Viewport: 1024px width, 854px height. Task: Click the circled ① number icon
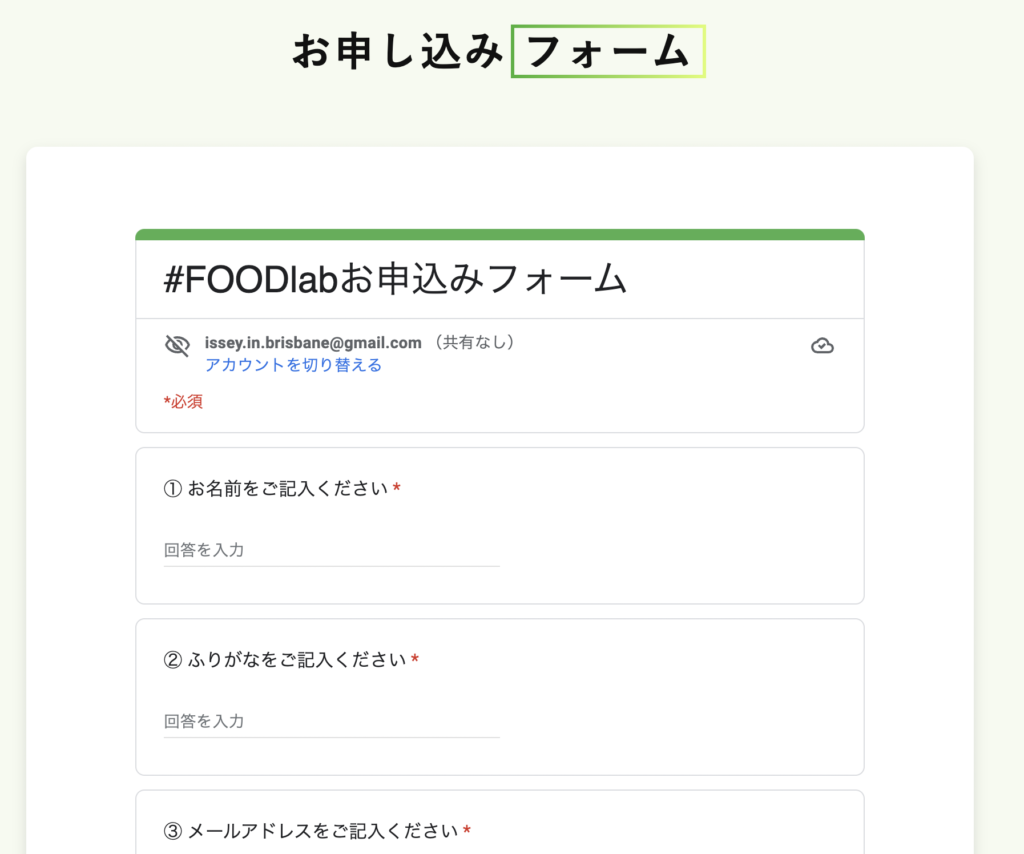[x=172, y=488]
